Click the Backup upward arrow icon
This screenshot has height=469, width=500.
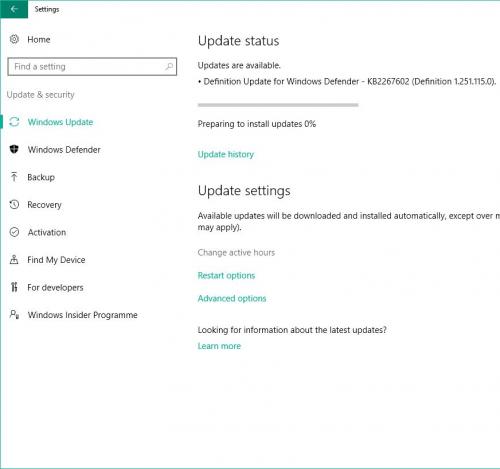click(14, 177)
